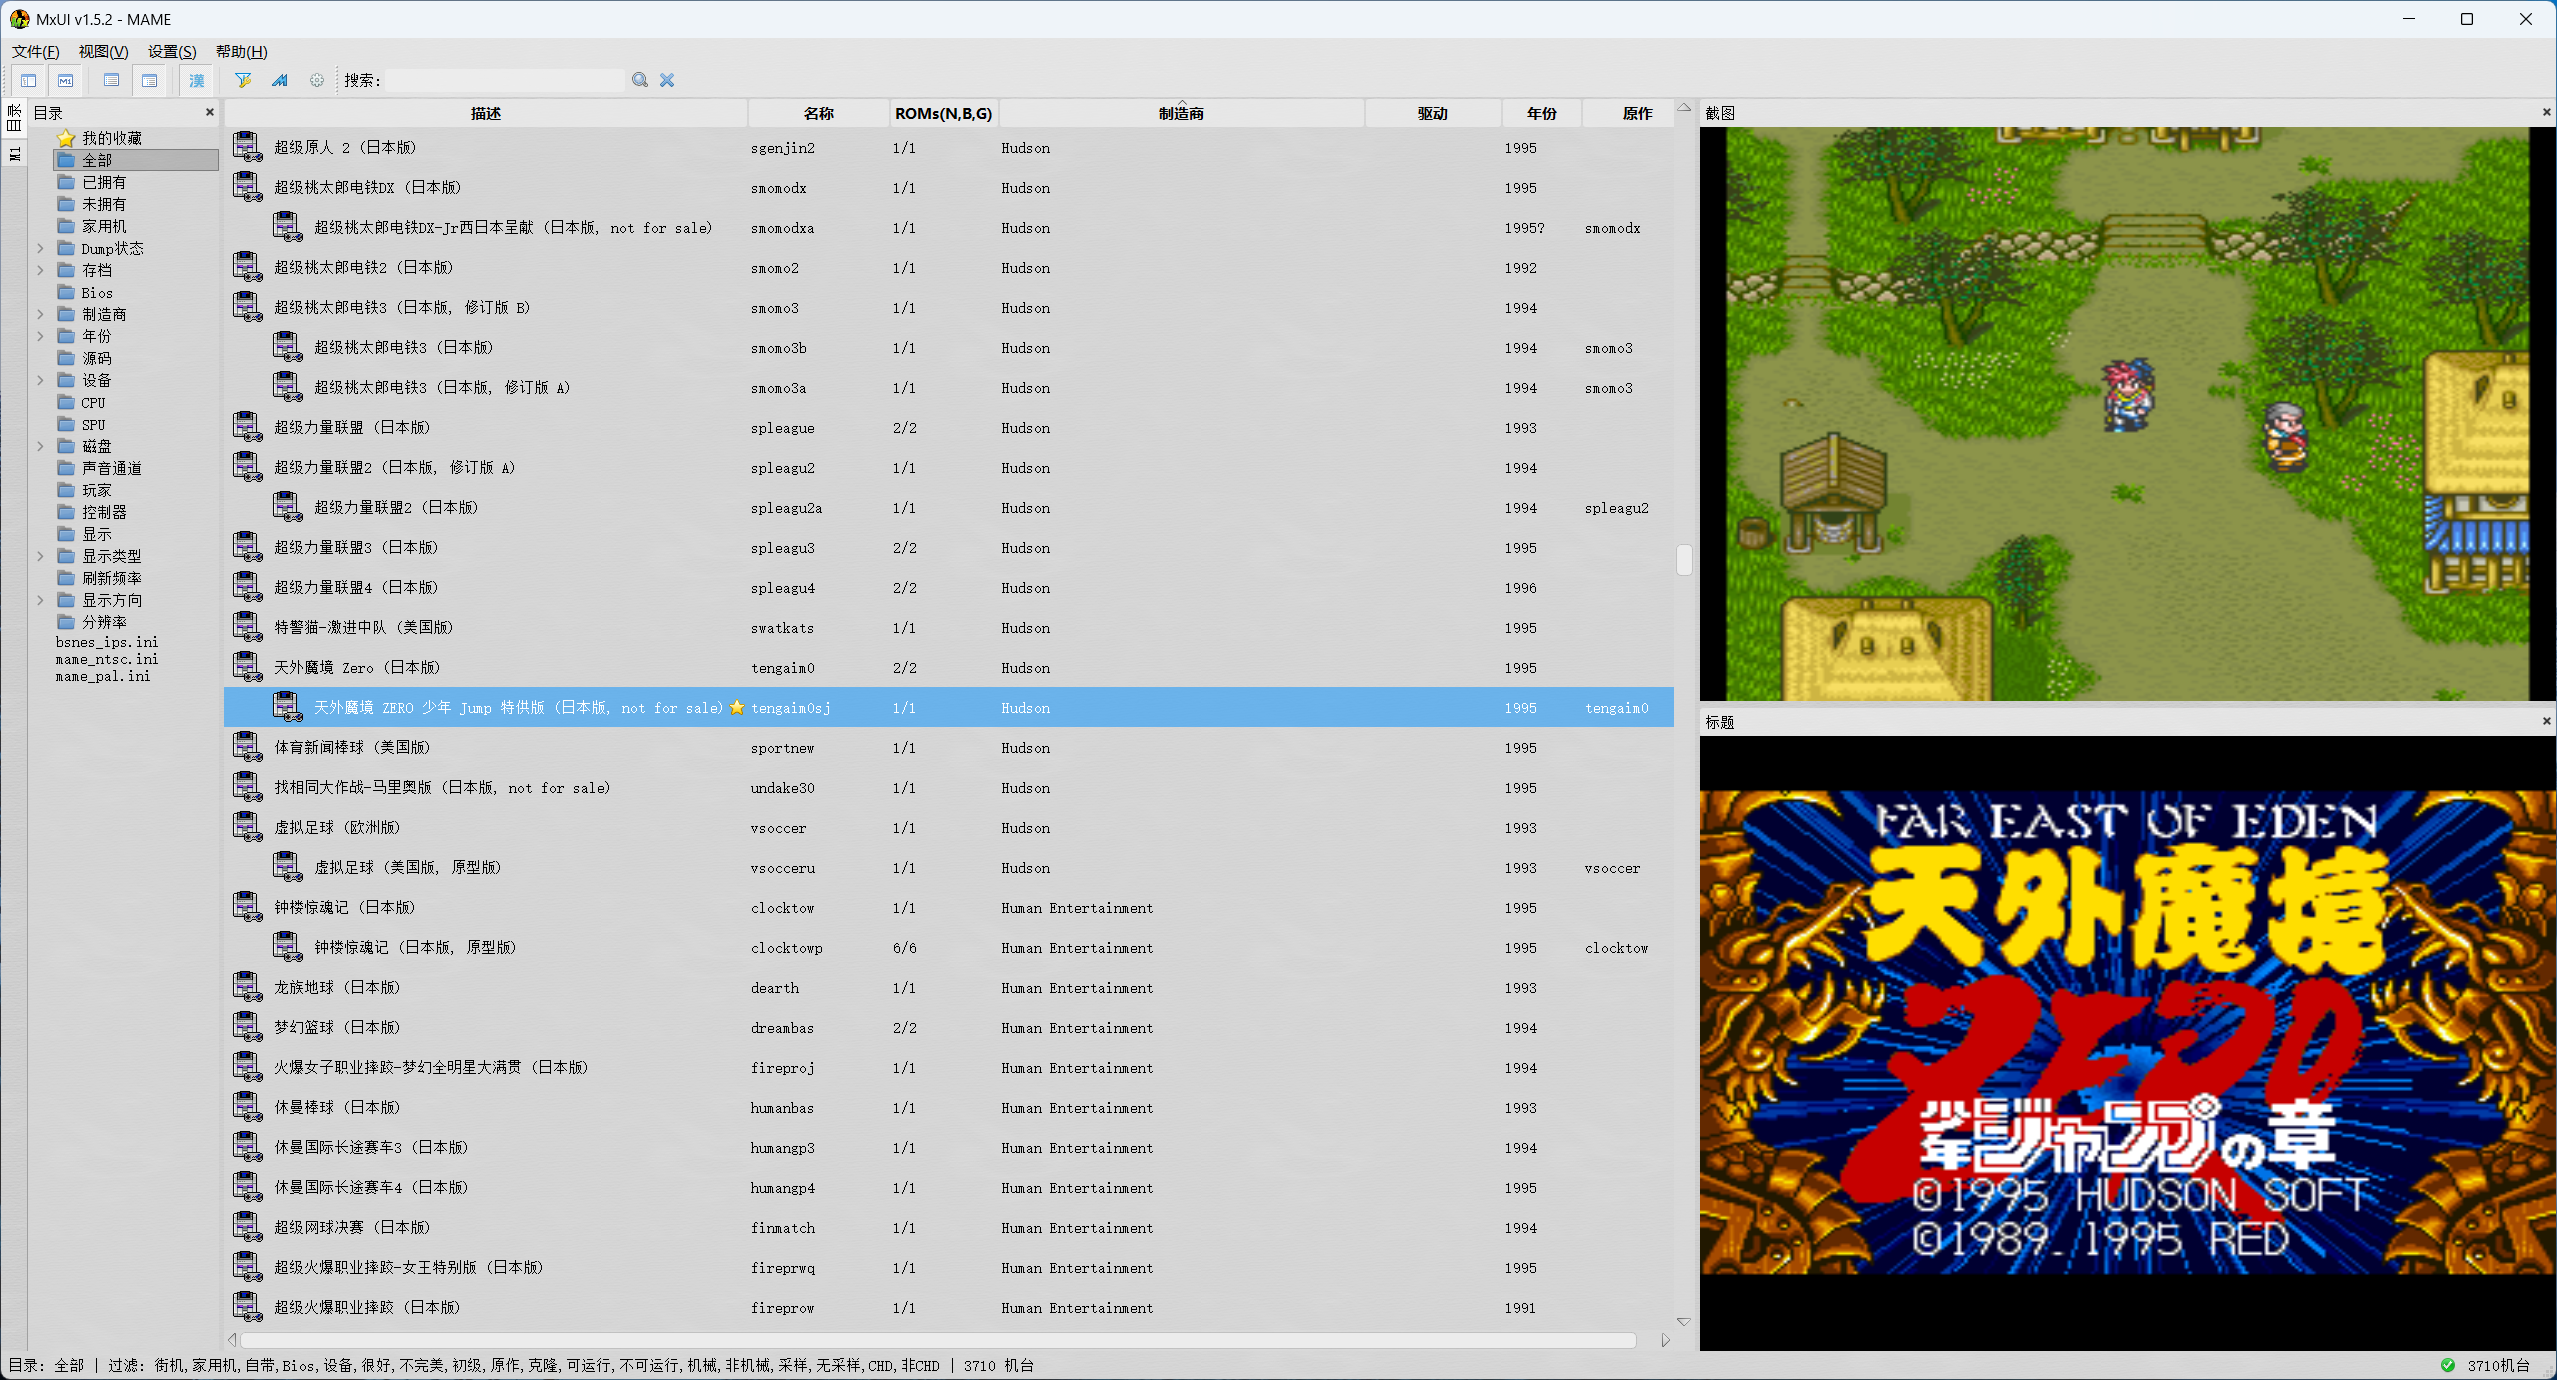Expand the 制造商 folder node
This screenshot has width=2557, height=1380.
(40, 314)
